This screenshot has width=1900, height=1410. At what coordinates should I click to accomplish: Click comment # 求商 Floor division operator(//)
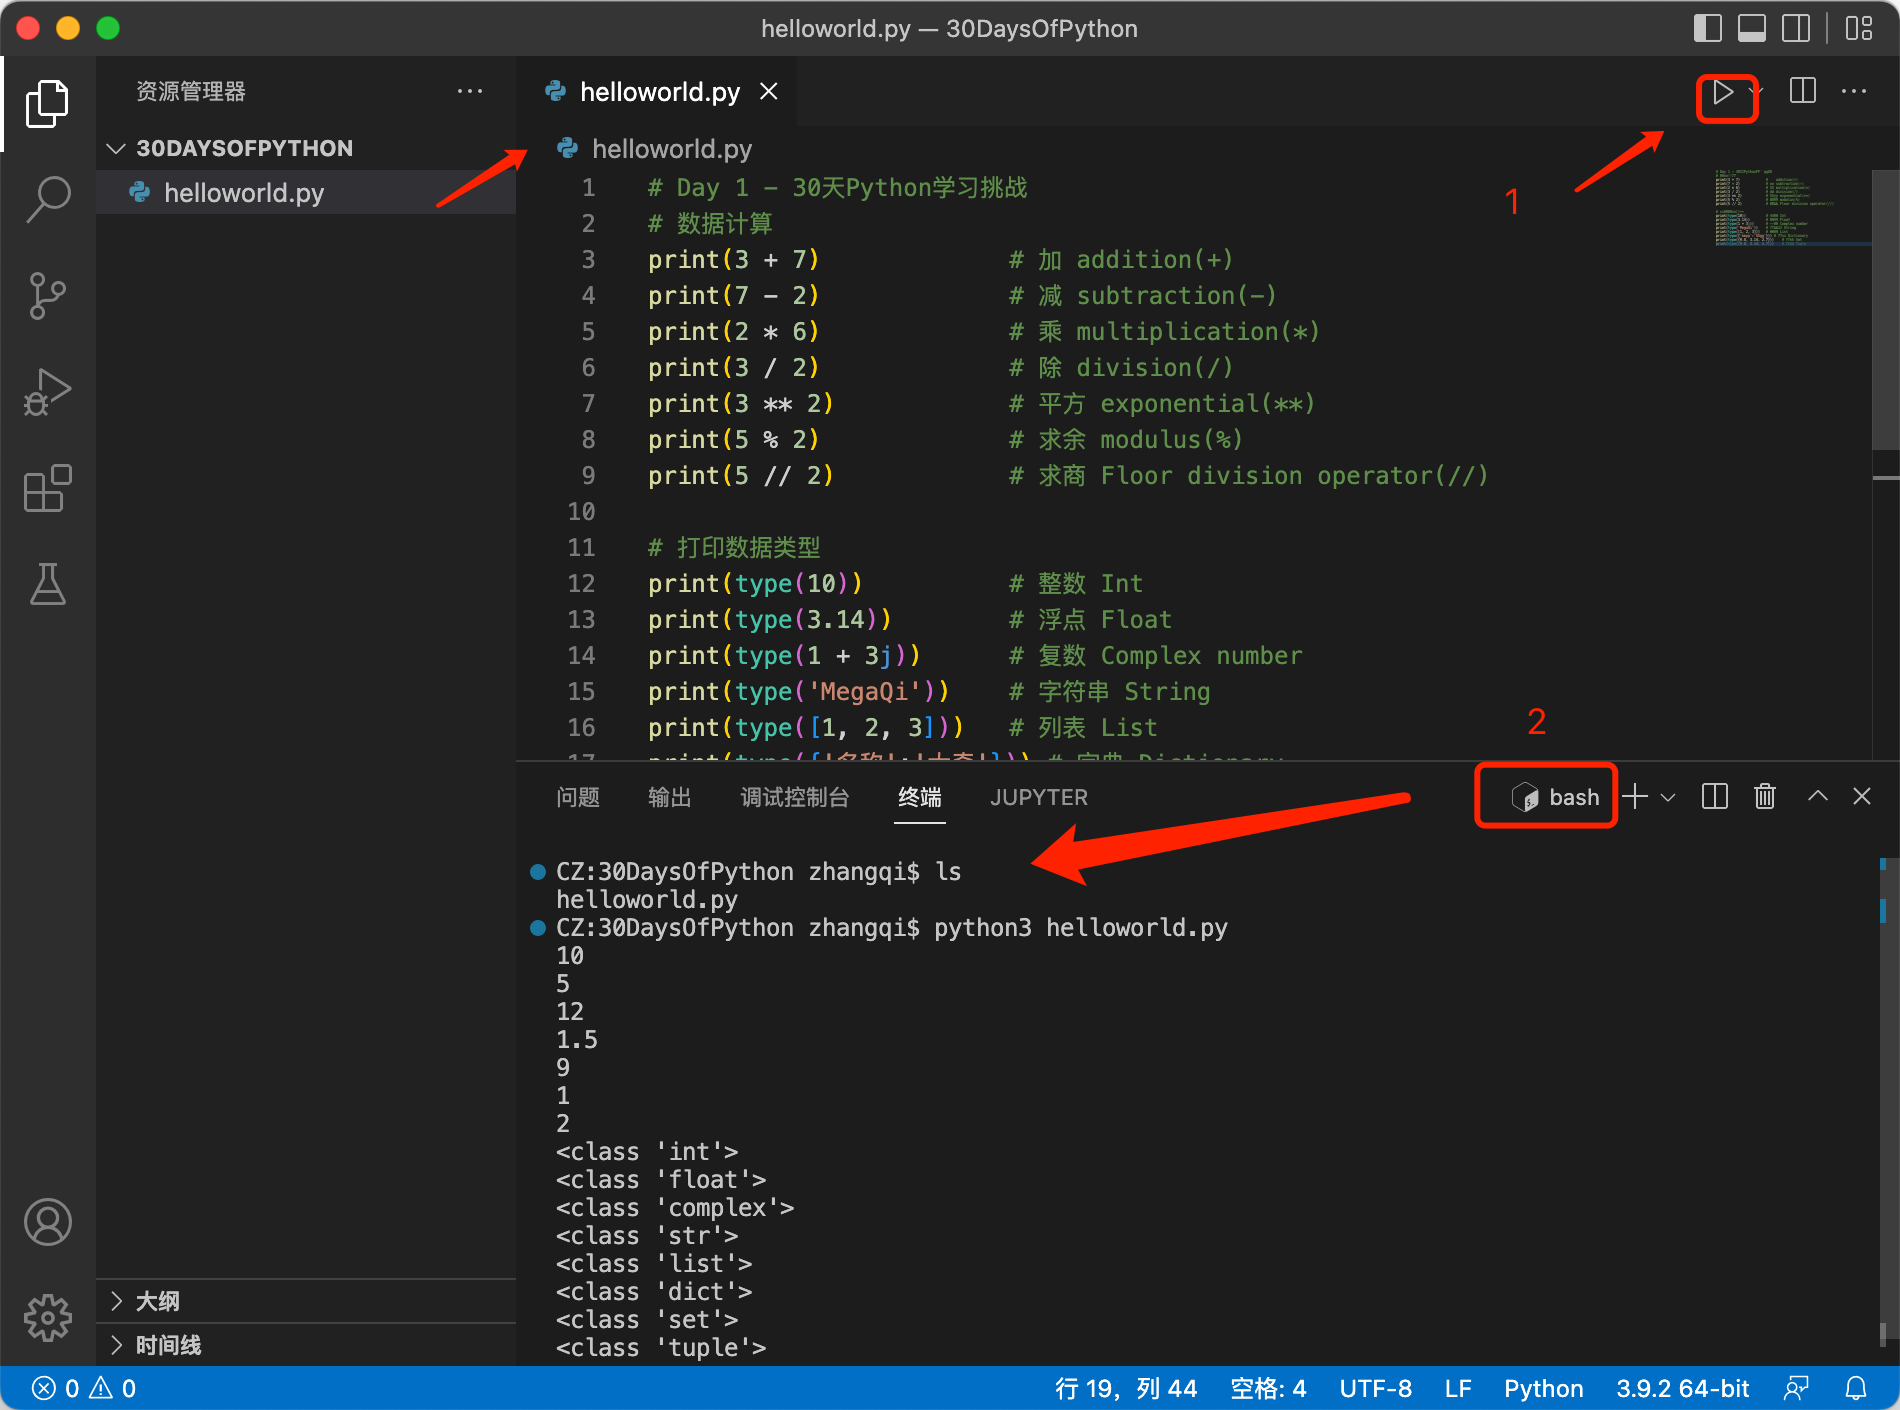click(x=1248, y=476)
